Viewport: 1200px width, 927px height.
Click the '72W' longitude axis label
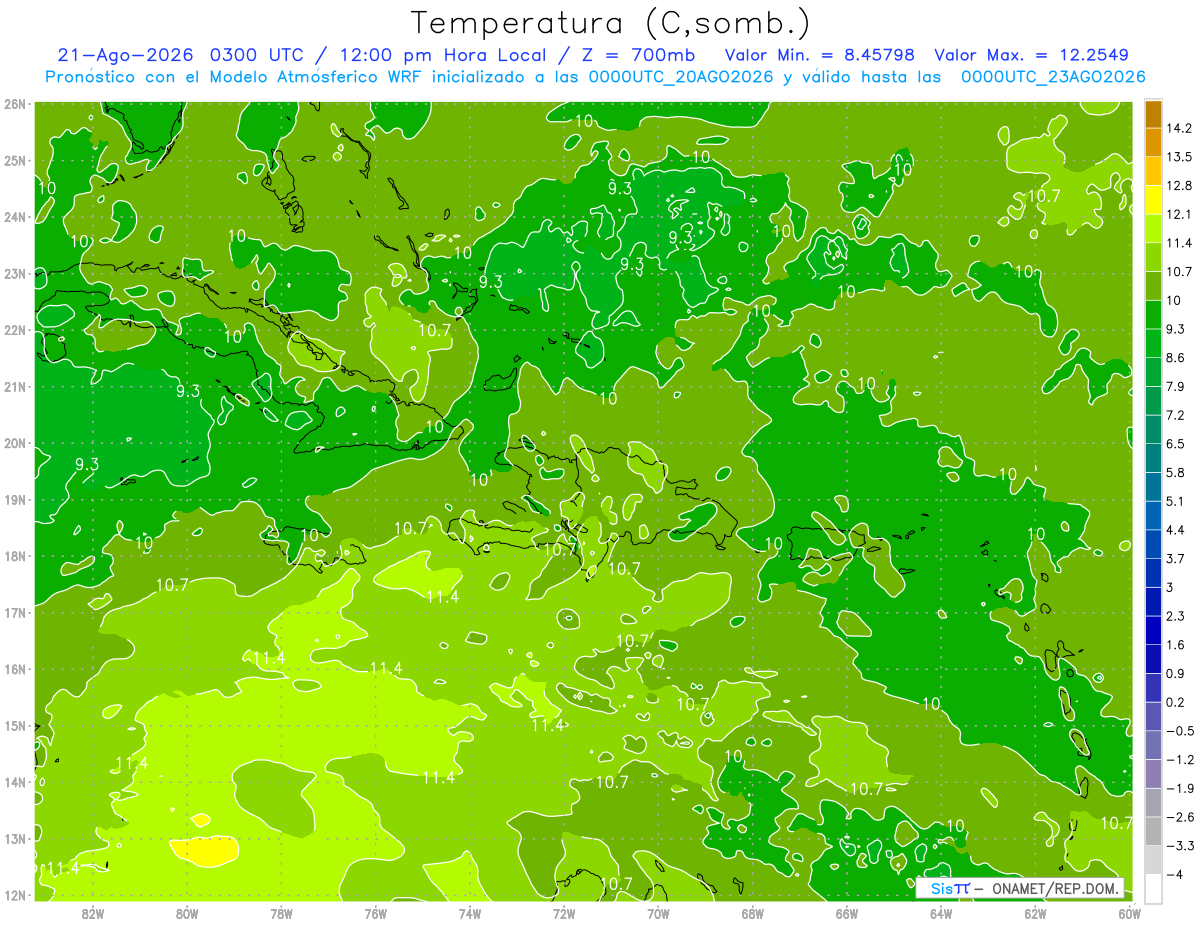[564, 913]
